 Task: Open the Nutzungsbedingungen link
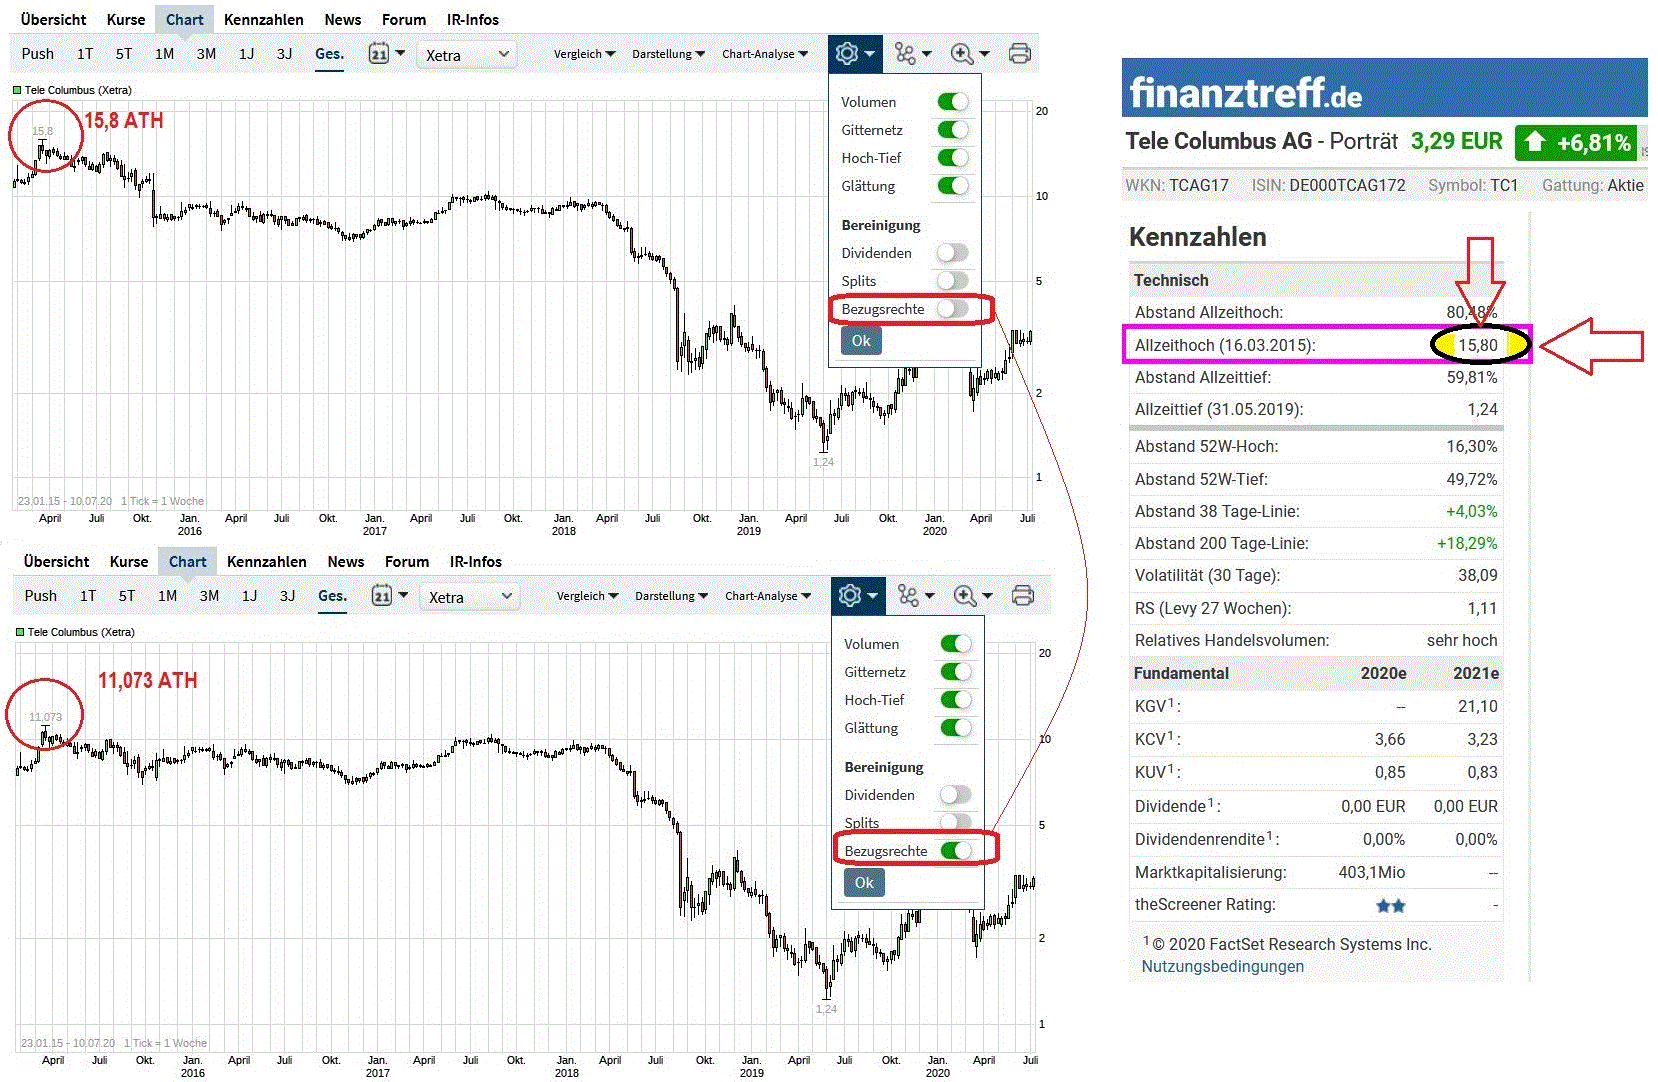click(x=1223, y=966)
